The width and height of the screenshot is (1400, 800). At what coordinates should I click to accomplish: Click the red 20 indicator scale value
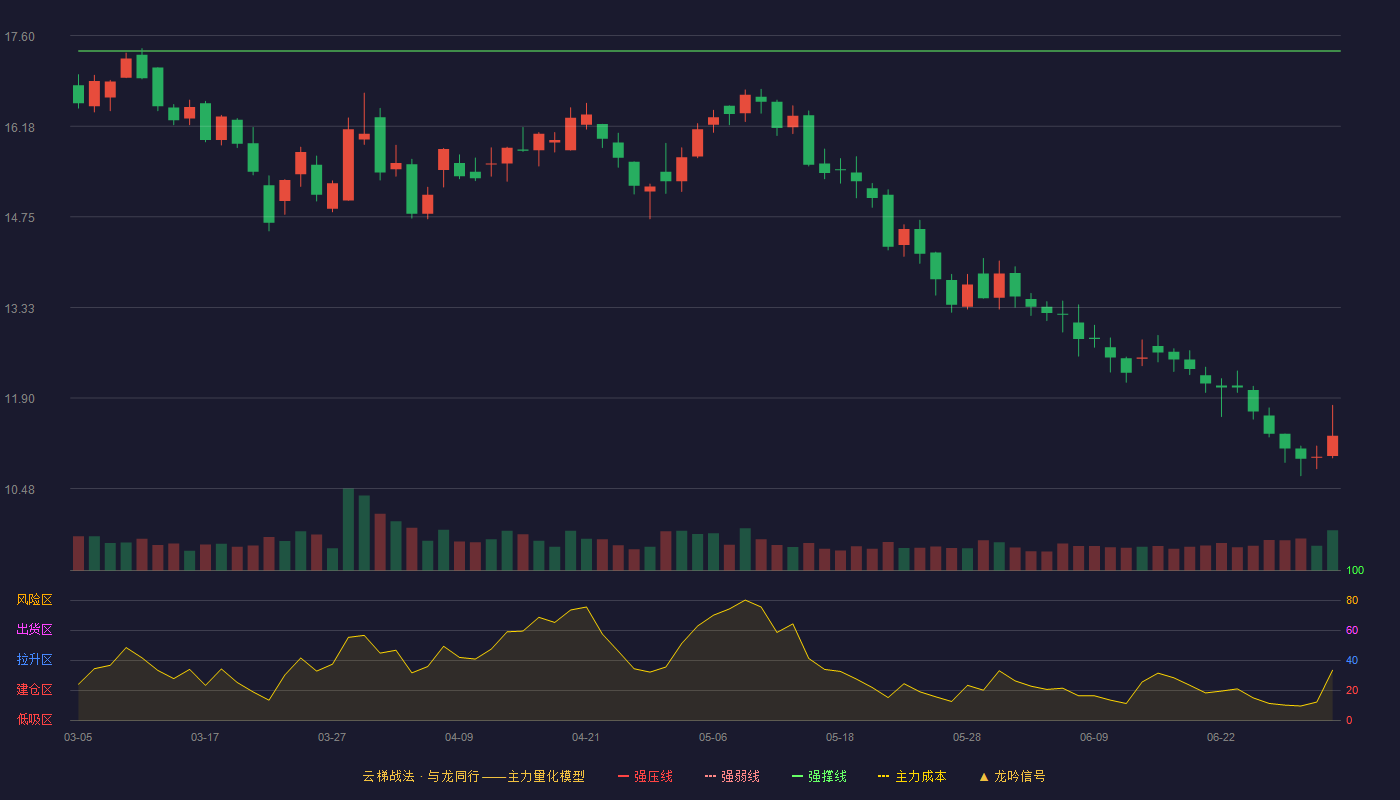click(1352, 691)
